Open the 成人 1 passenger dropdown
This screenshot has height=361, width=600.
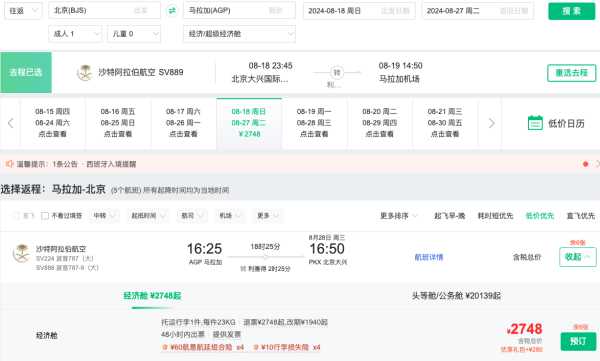75,34
